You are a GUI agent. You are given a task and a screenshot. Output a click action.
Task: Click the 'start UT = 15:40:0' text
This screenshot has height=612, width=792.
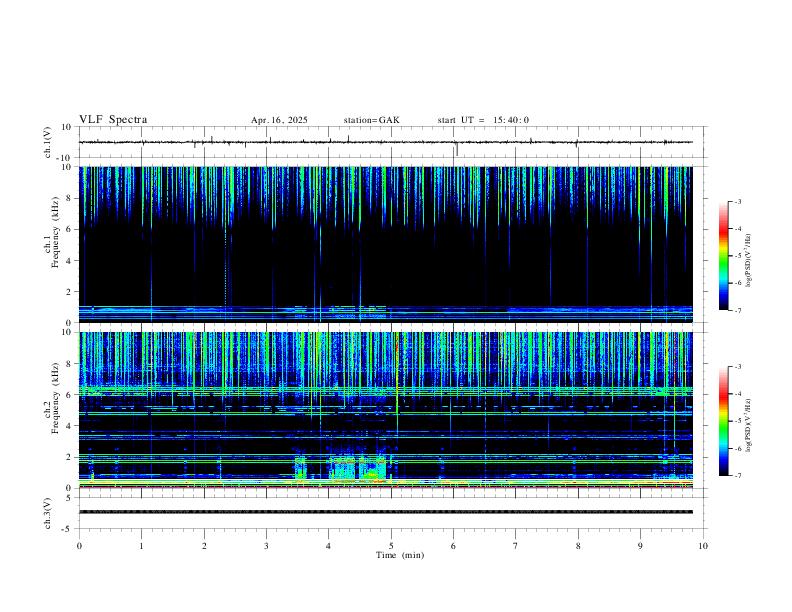point(483,120)
